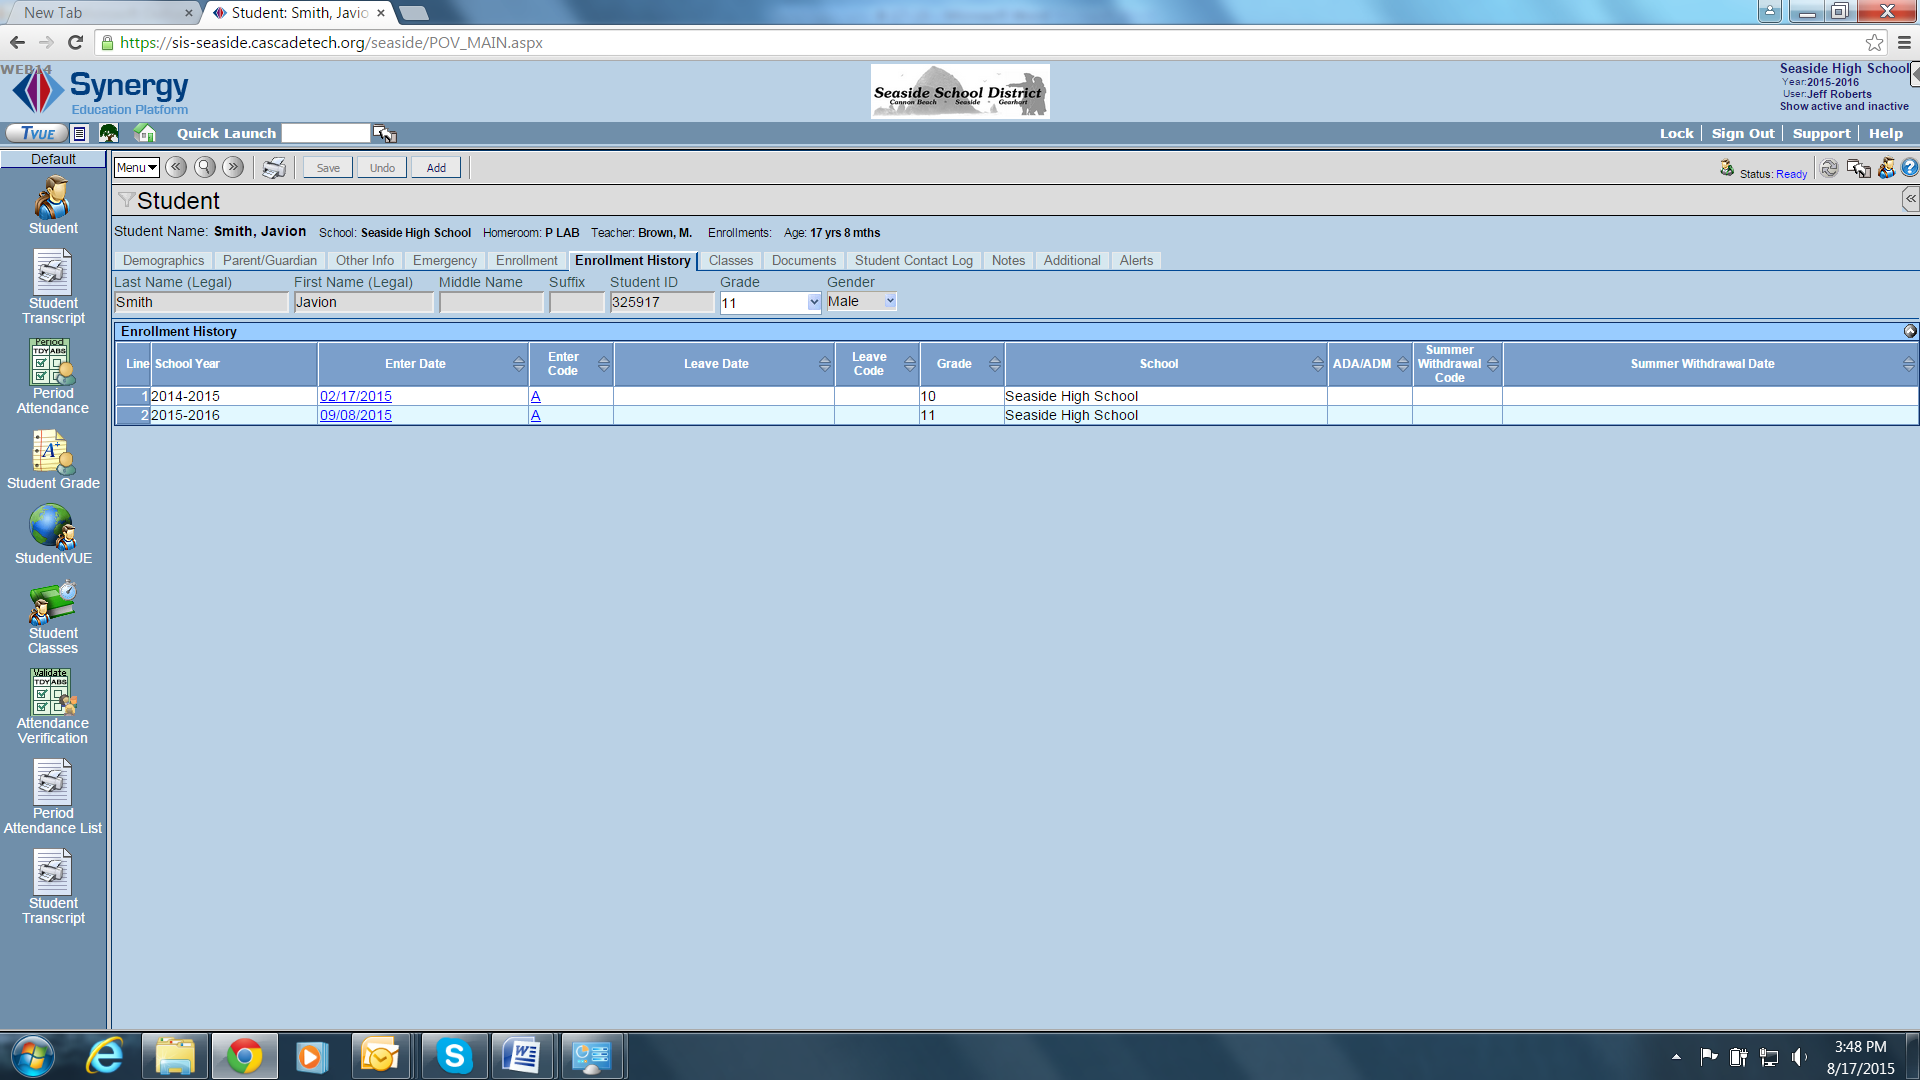Collapse the Enrollment History section circle button
1920x1080 pixels.
1910,331
